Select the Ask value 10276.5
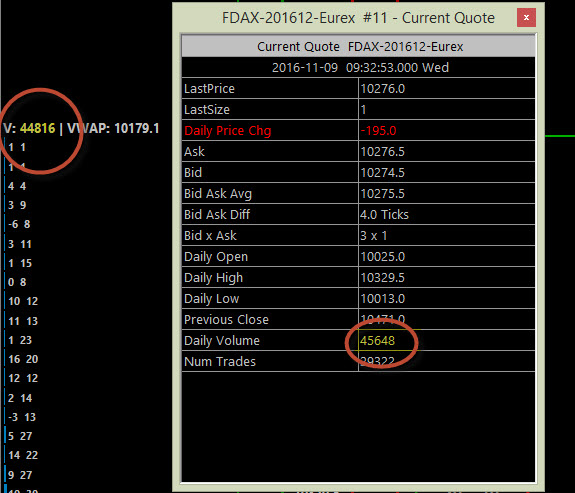The image size is (575, 493). tap(382, 152)
